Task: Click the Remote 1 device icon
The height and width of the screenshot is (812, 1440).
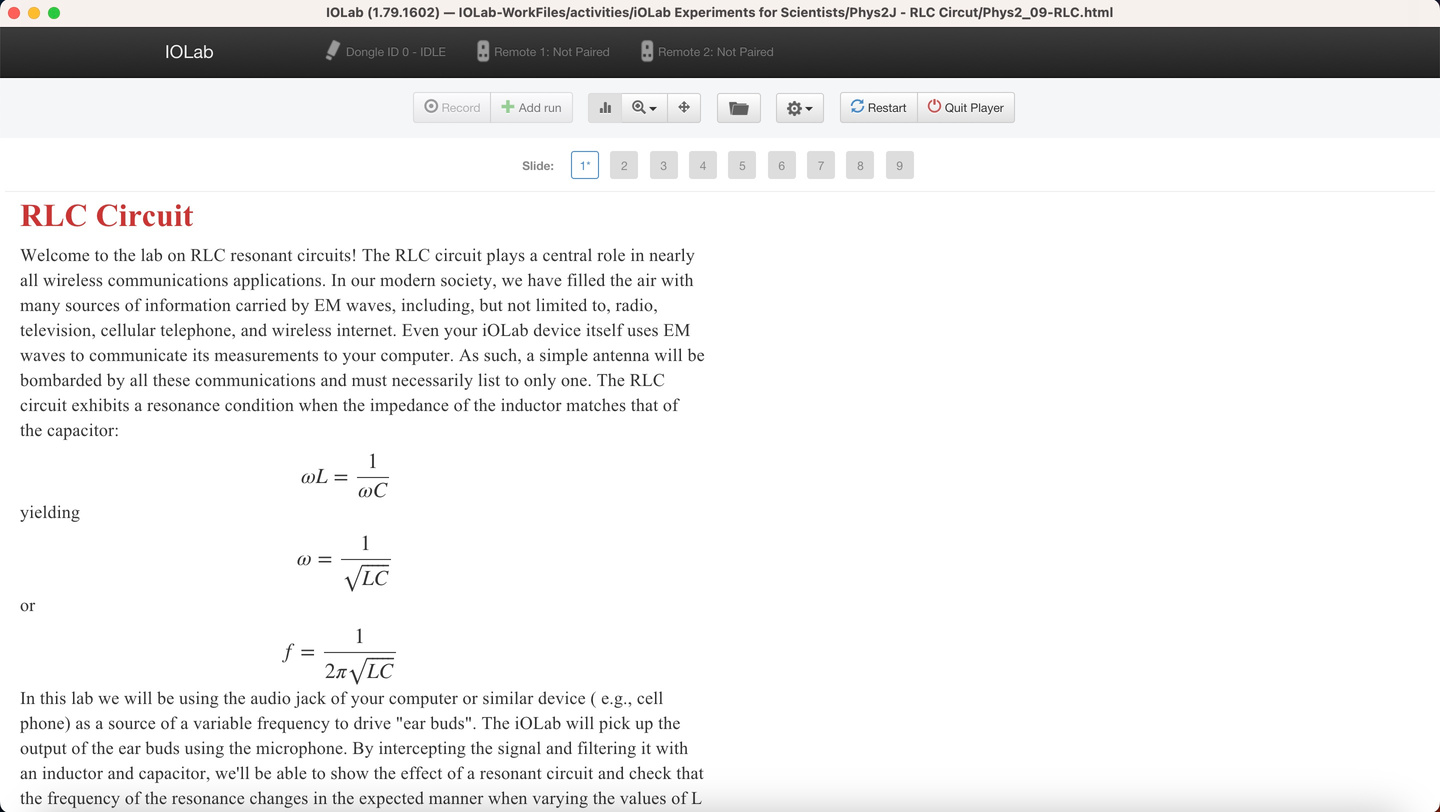Action: (483, 51)
